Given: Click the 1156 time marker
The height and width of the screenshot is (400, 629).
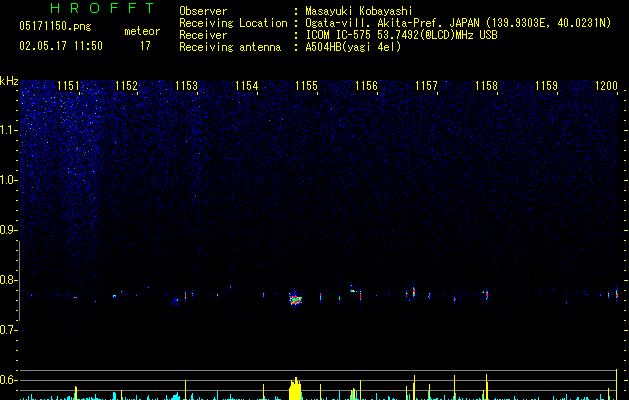Looking at the screenshot, I should (x=367, y=86).
